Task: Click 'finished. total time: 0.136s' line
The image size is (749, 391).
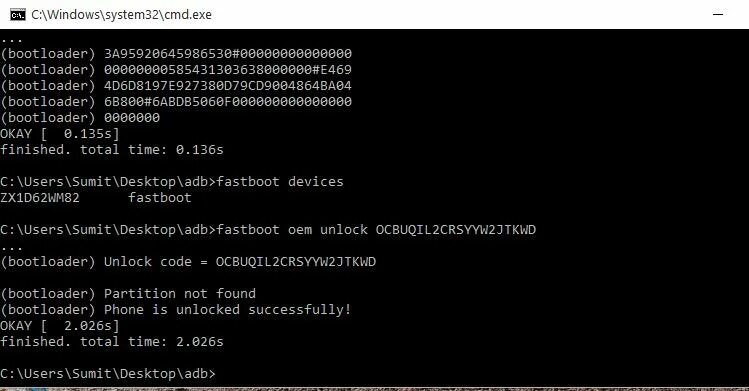Action: pyautogui.click(x=112, y=150)
